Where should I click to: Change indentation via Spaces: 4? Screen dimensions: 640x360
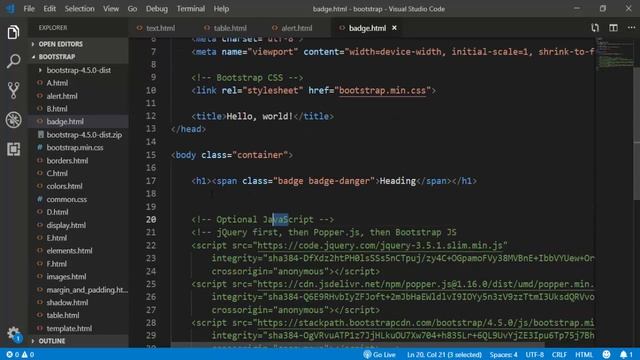[503, 354]
